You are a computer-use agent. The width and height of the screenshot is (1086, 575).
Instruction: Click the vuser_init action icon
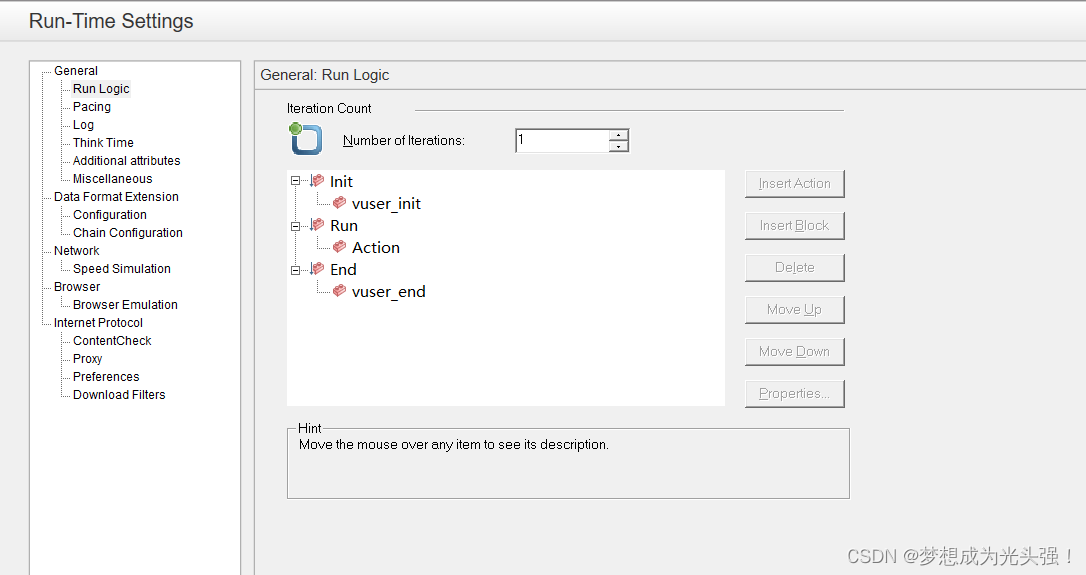[x=339, y=203]
